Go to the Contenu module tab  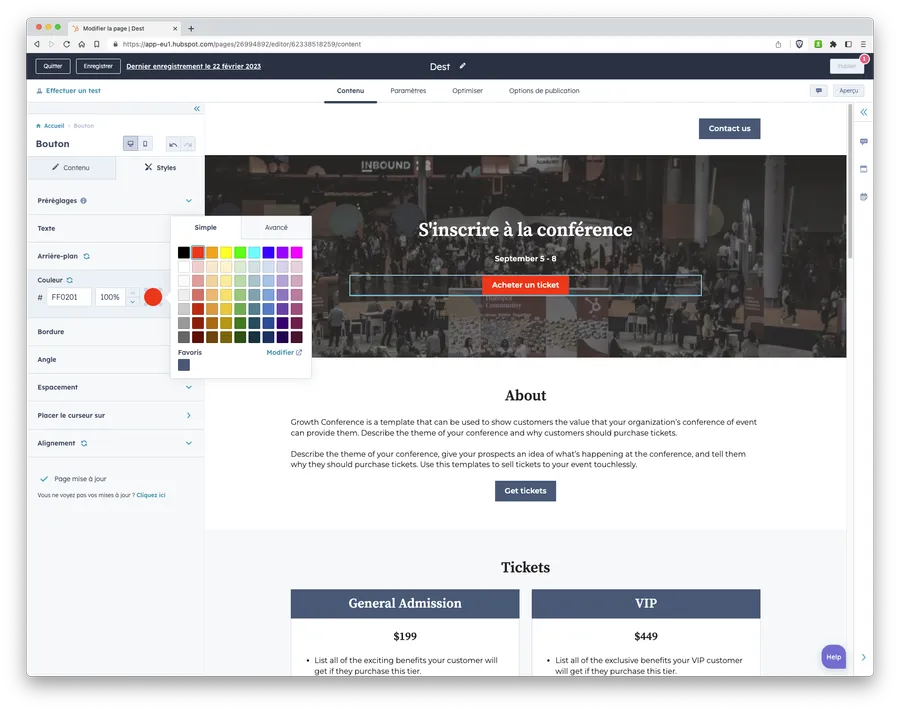click(71, 168)
